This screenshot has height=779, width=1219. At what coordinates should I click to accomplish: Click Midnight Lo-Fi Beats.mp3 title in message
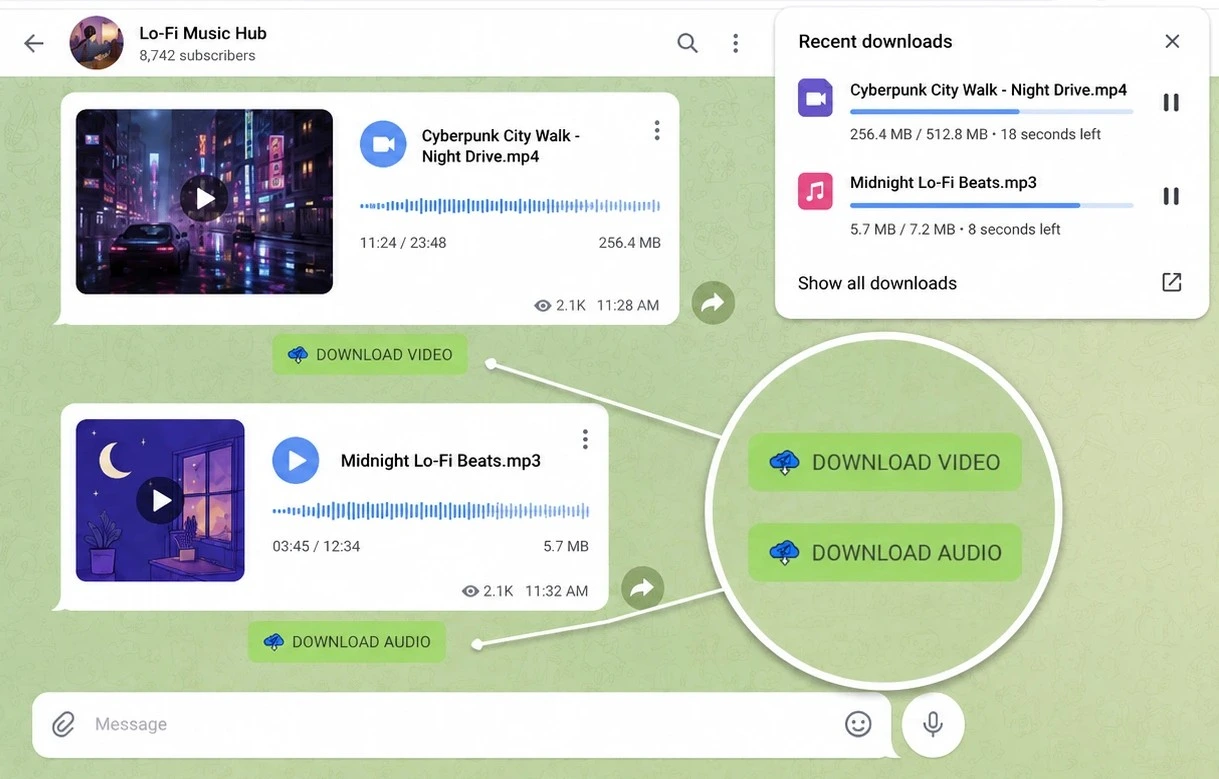point(441,461)
